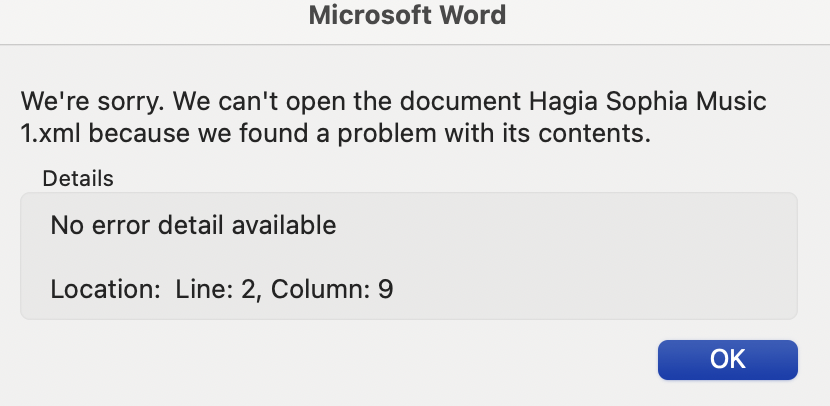The width and height of the screenshot is (830, 406).
Task: Click the "1.xml" text in message
Action: point(46,133)
